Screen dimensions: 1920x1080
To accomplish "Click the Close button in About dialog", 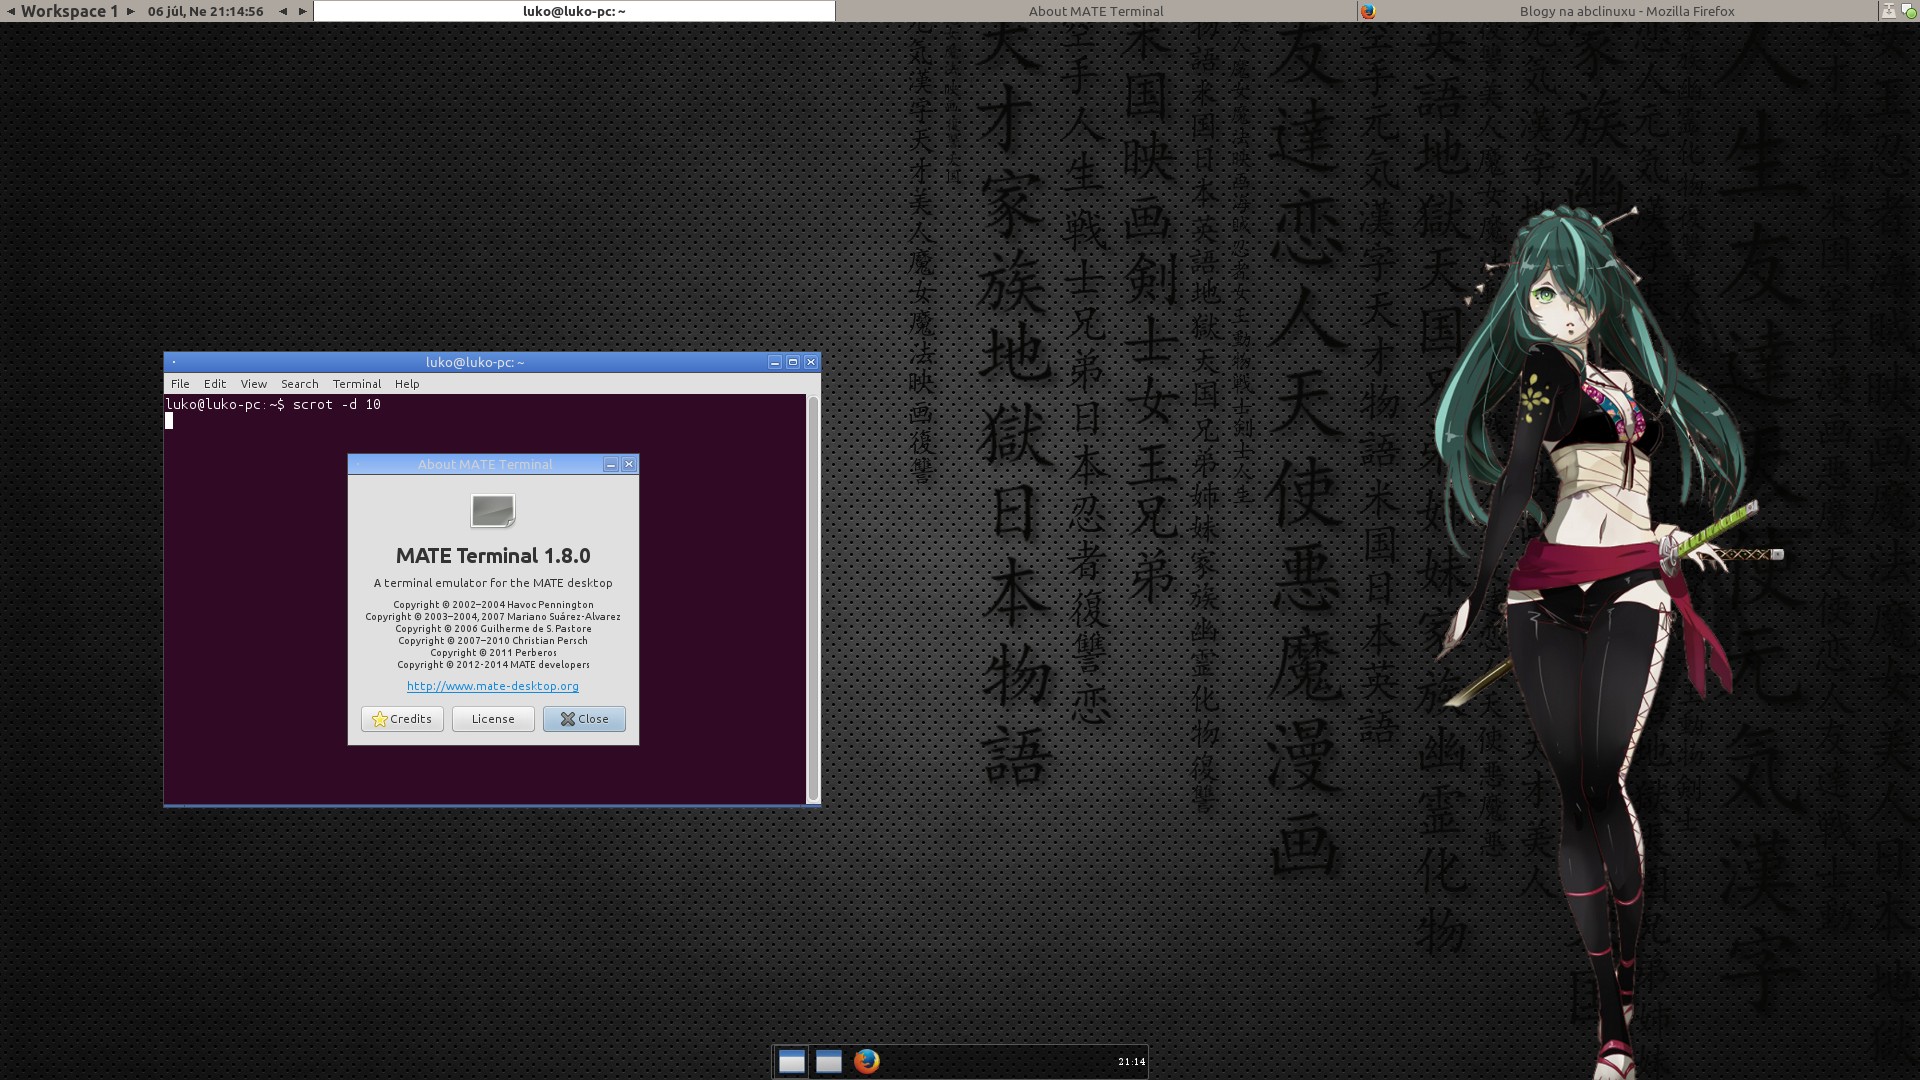I will tap(584, 719).
